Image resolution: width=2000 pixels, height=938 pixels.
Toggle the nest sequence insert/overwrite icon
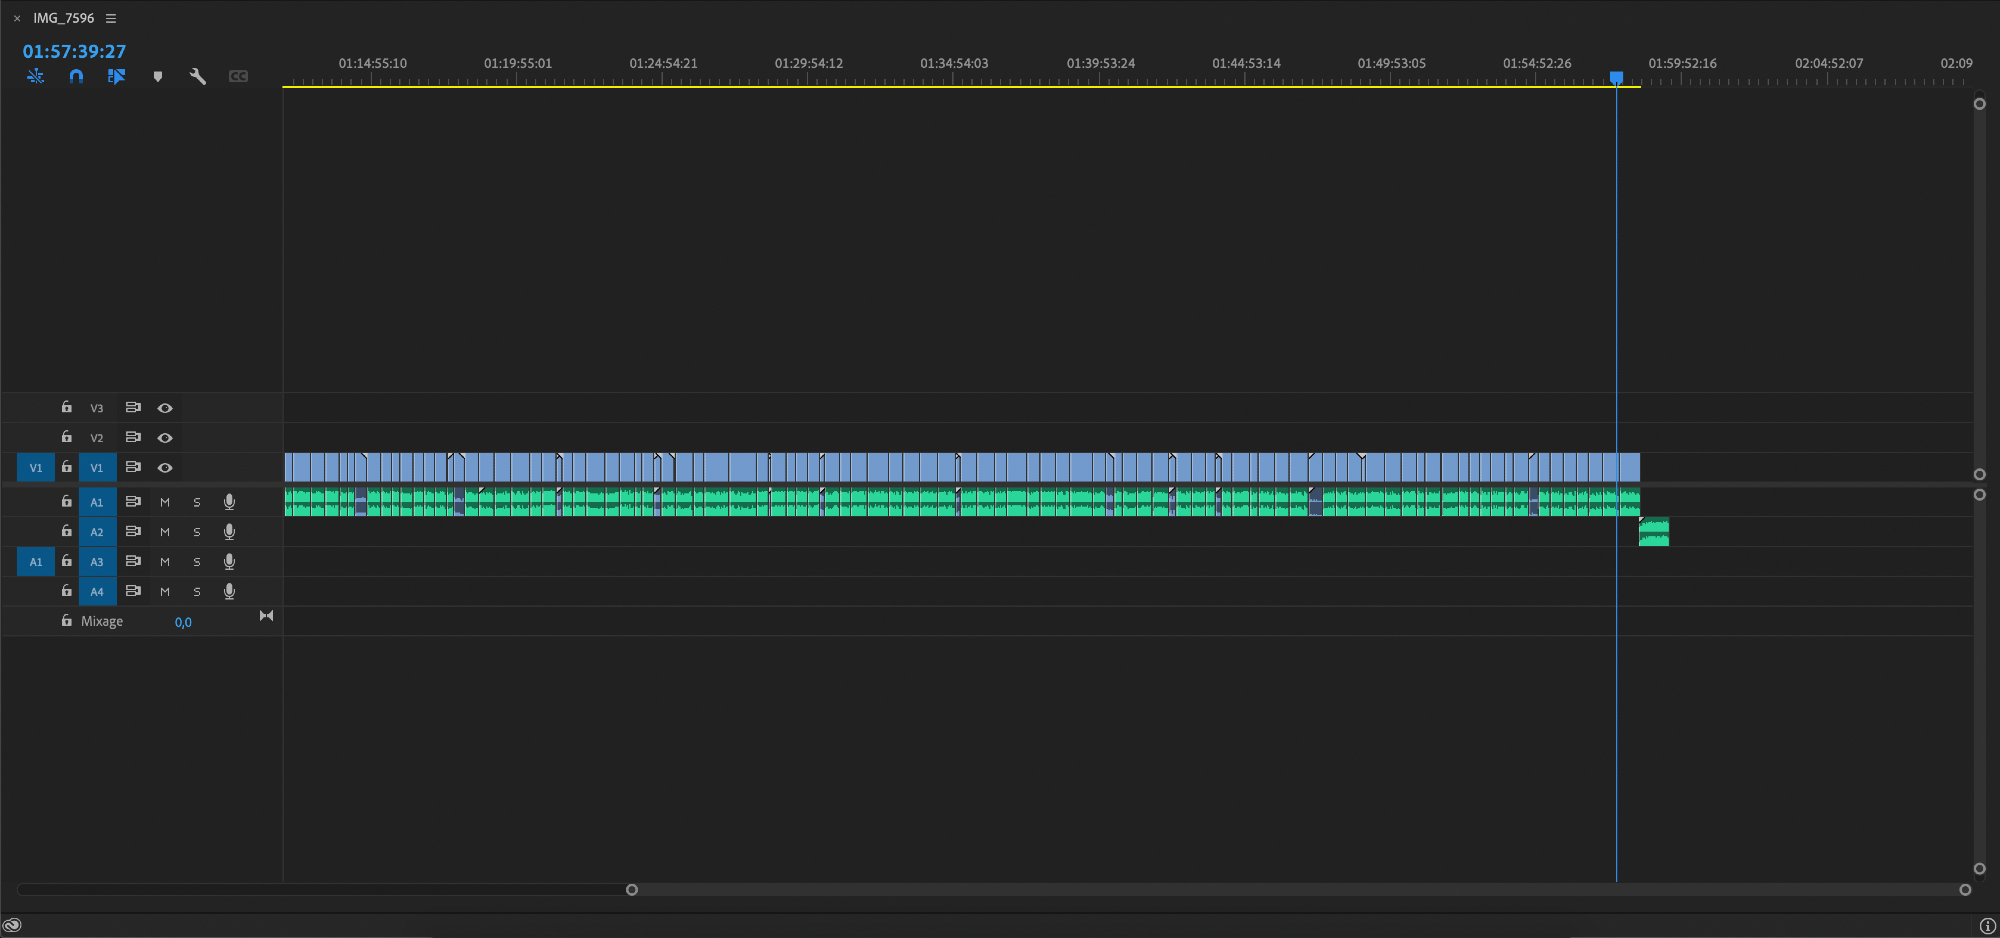pyautogui.click(x=36, y=76)
